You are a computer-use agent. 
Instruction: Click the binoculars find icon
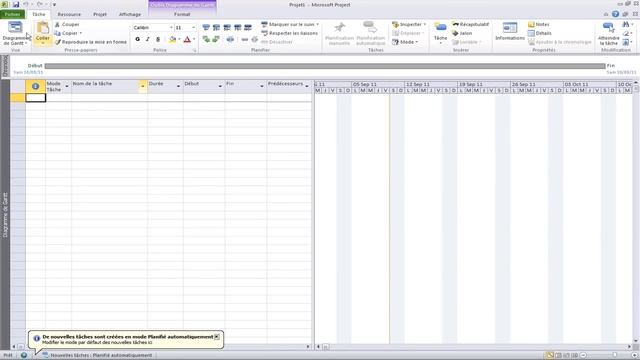tap(626, 24)
